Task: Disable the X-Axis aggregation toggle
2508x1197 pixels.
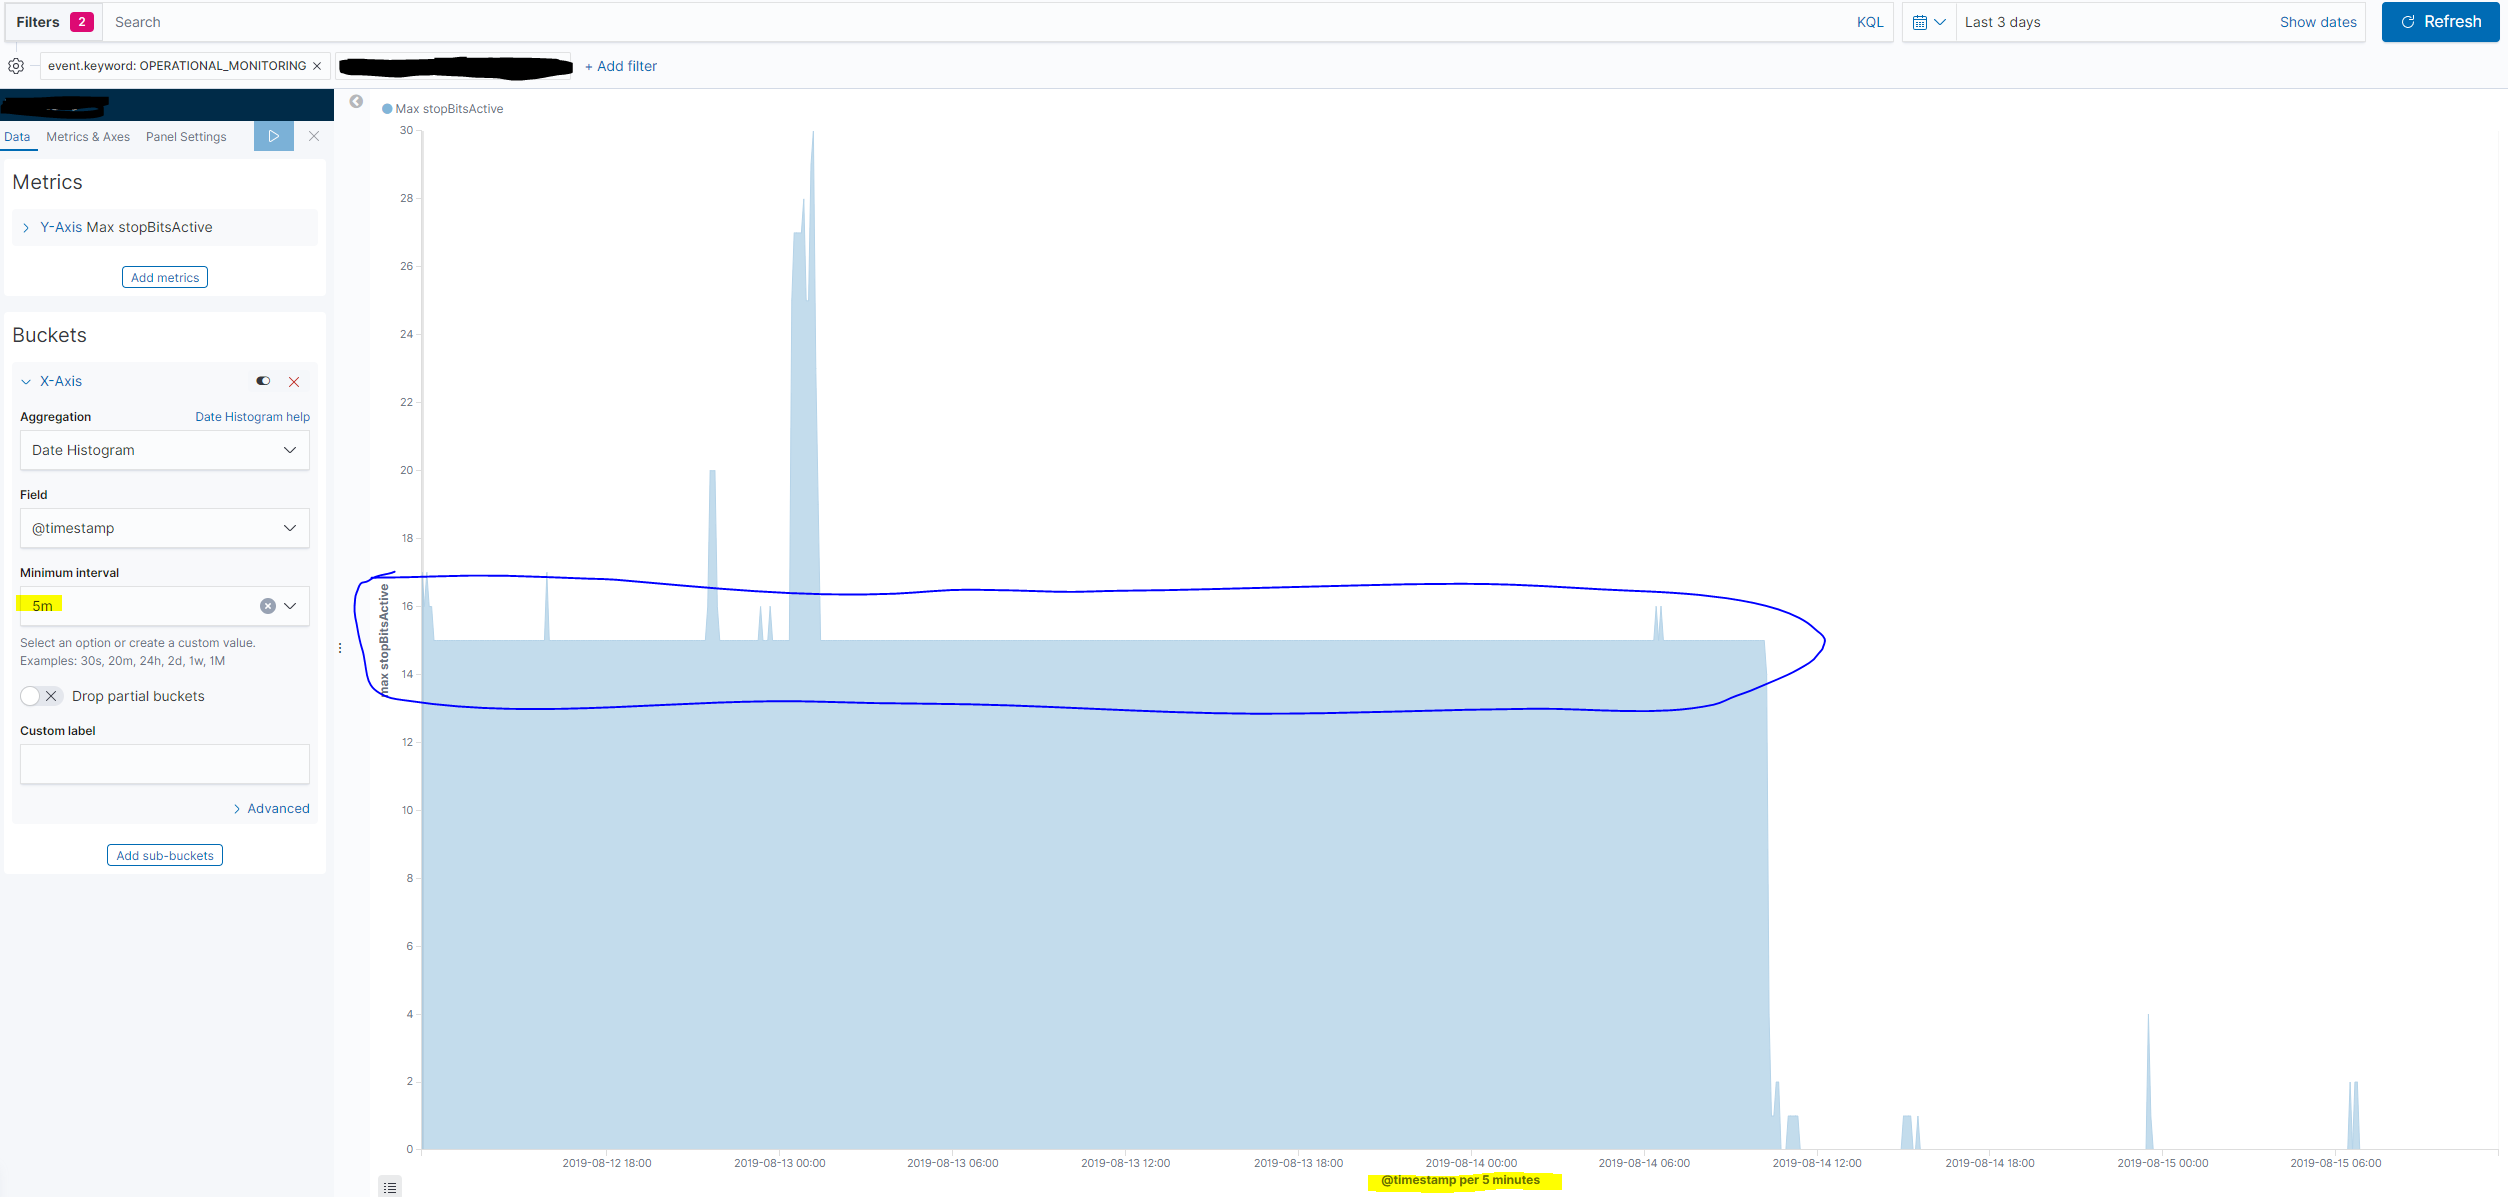Action: (x=263, y=381)
